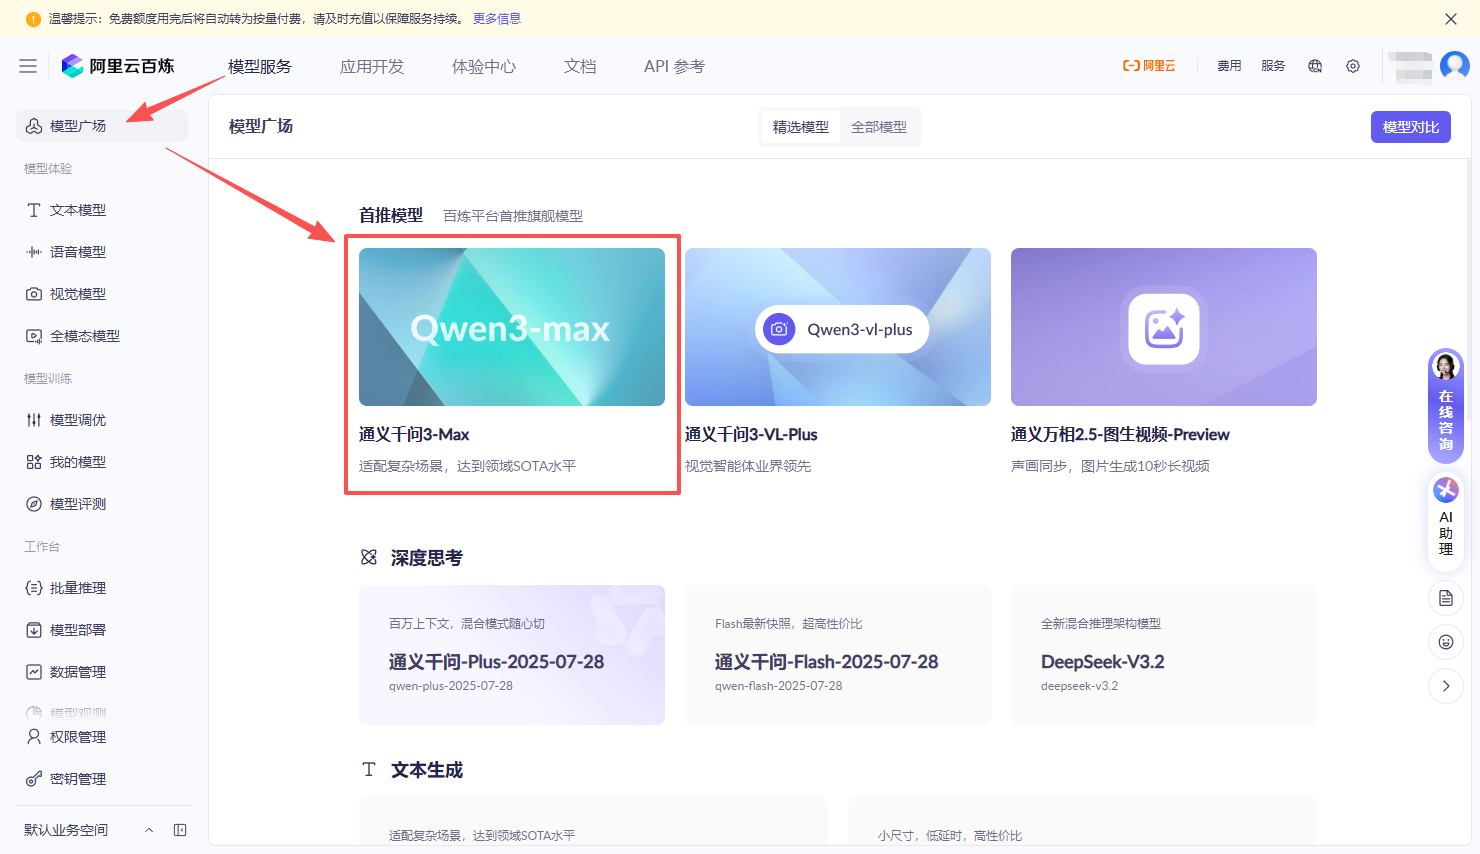
Task: Select the 精选模型 segment
Action: coord(800,127)
